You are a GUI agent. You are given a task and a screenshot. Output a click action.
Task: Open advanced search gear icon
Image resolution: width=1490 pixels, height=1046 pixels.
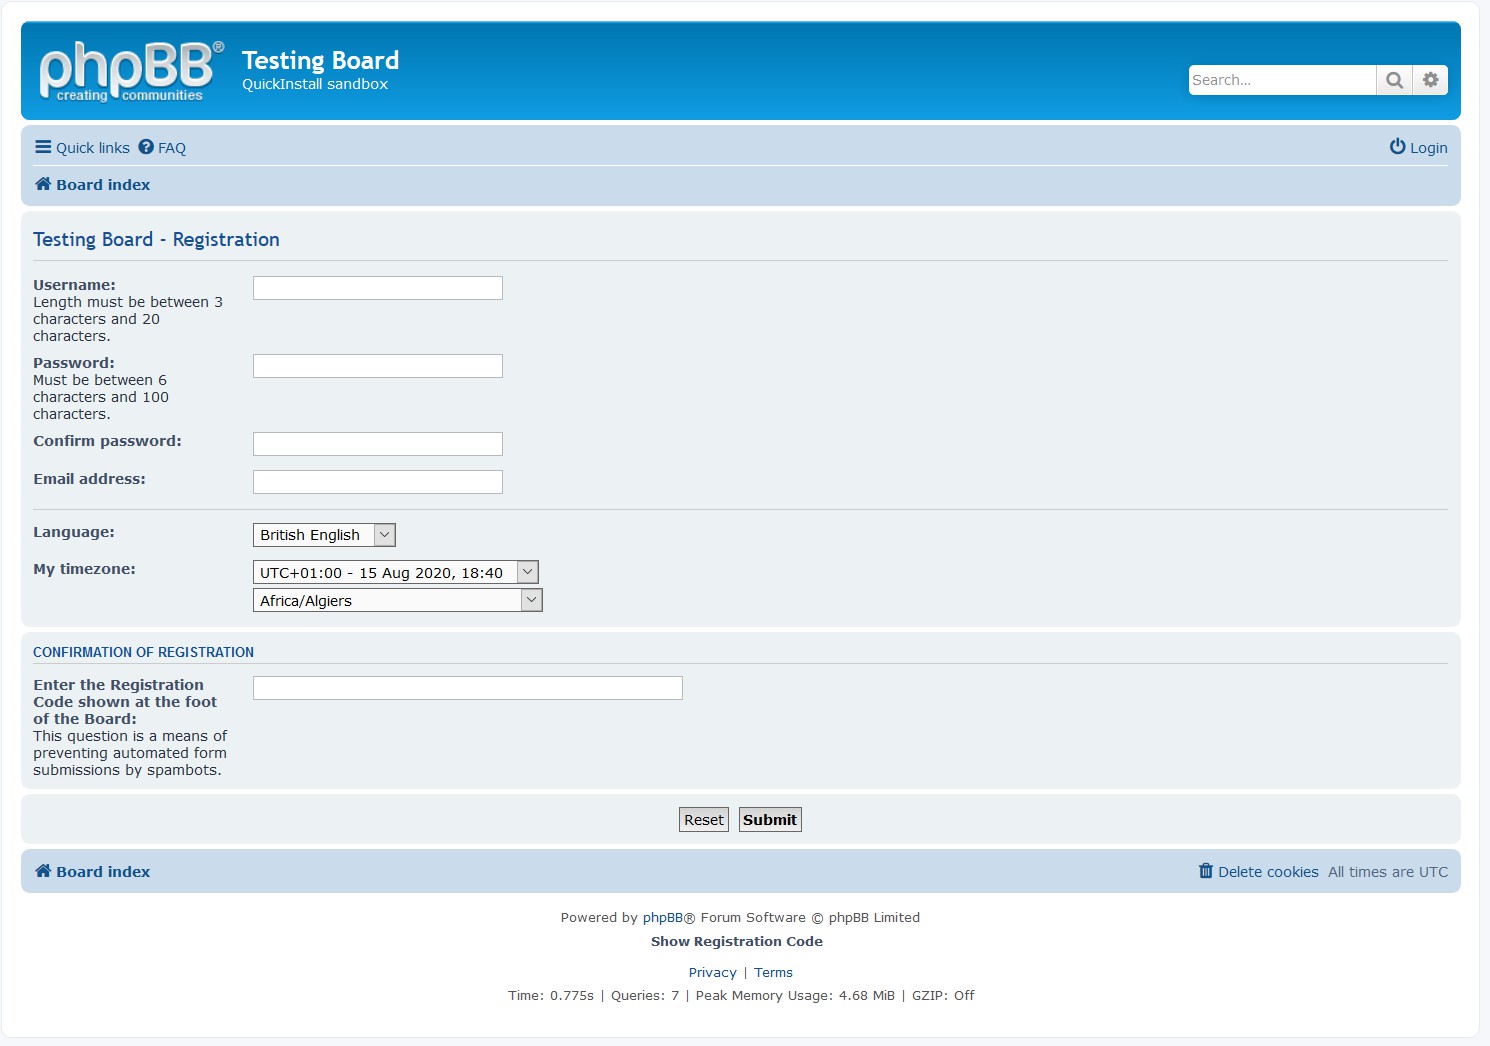(1430, 80)
